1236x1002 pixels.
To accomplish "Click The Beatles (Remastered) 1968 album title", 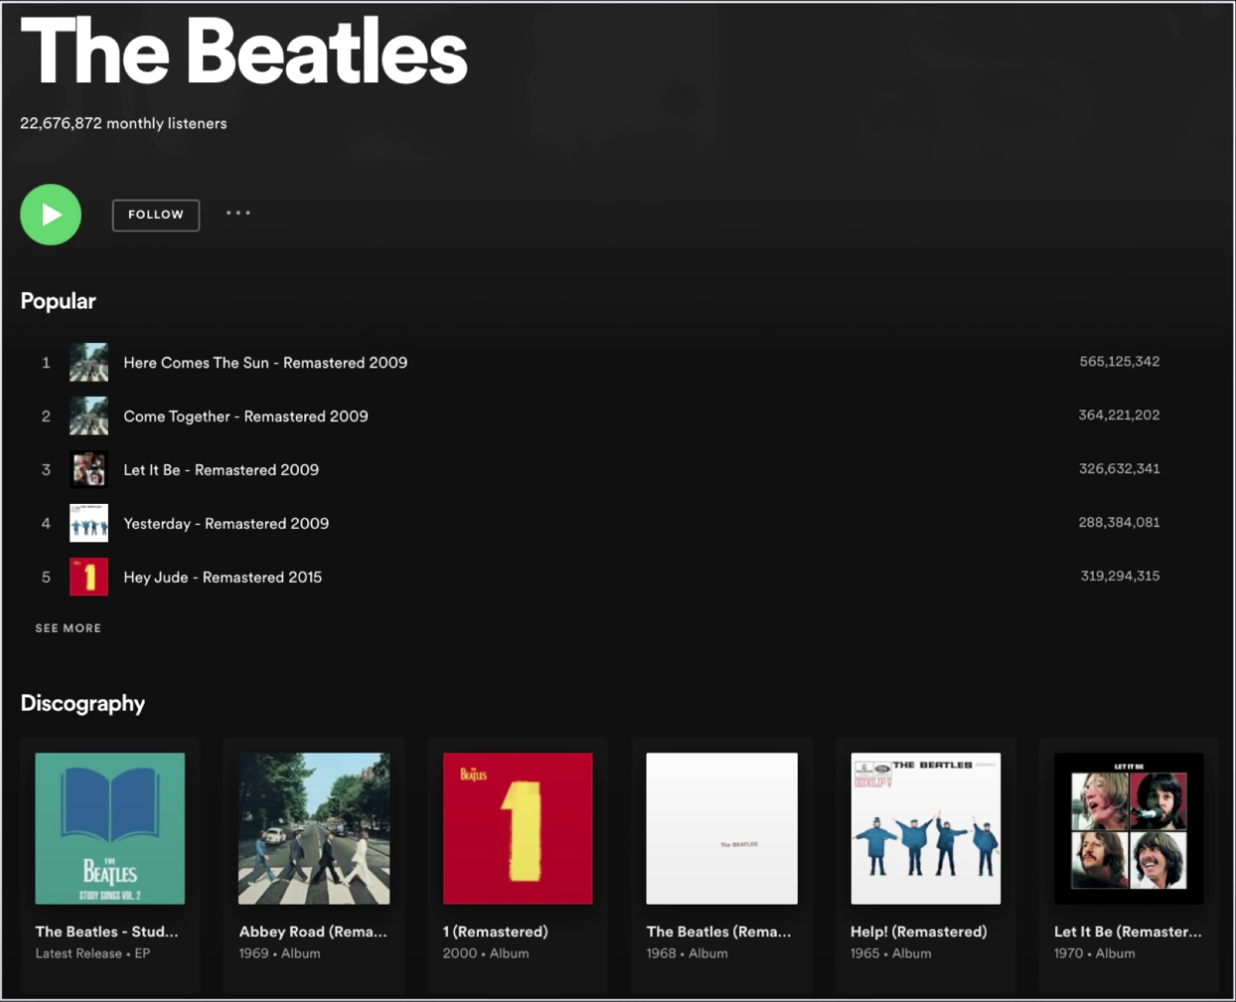I will (720, 931).
